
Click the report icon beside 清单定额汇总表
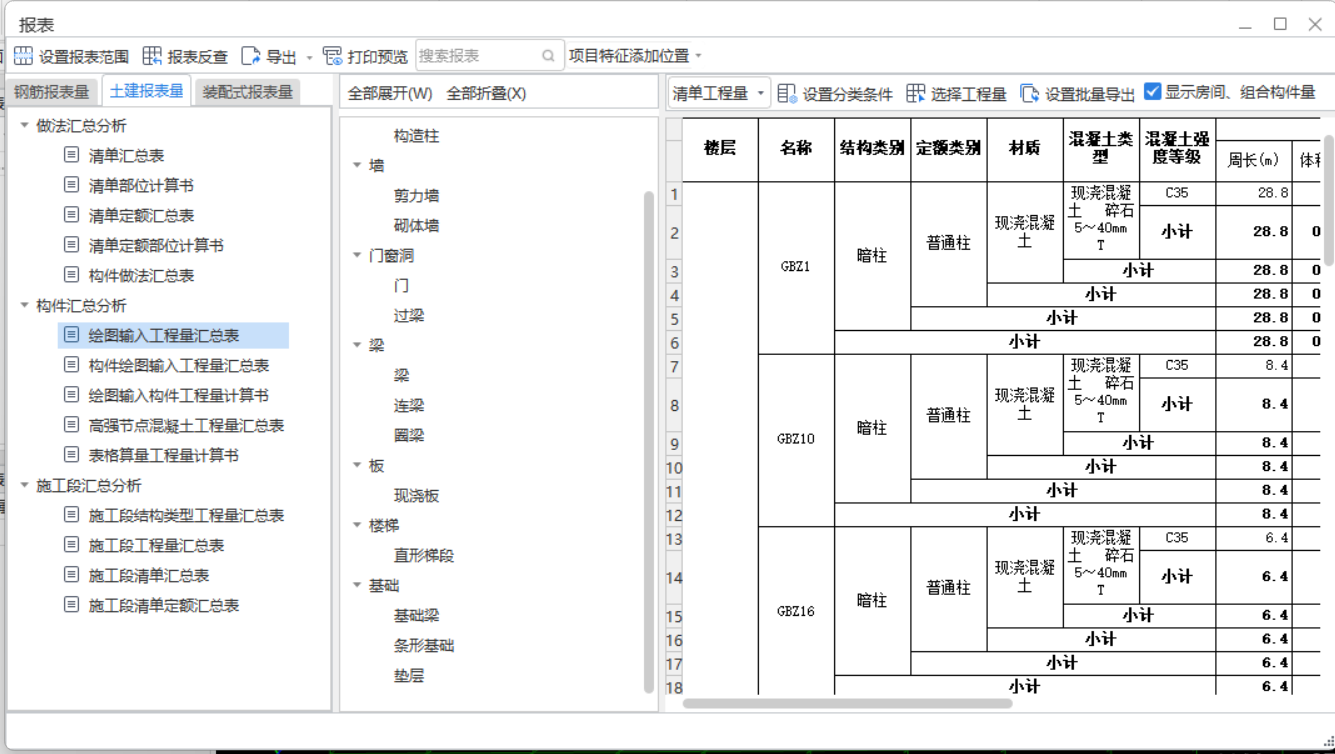tap(71, 215)
